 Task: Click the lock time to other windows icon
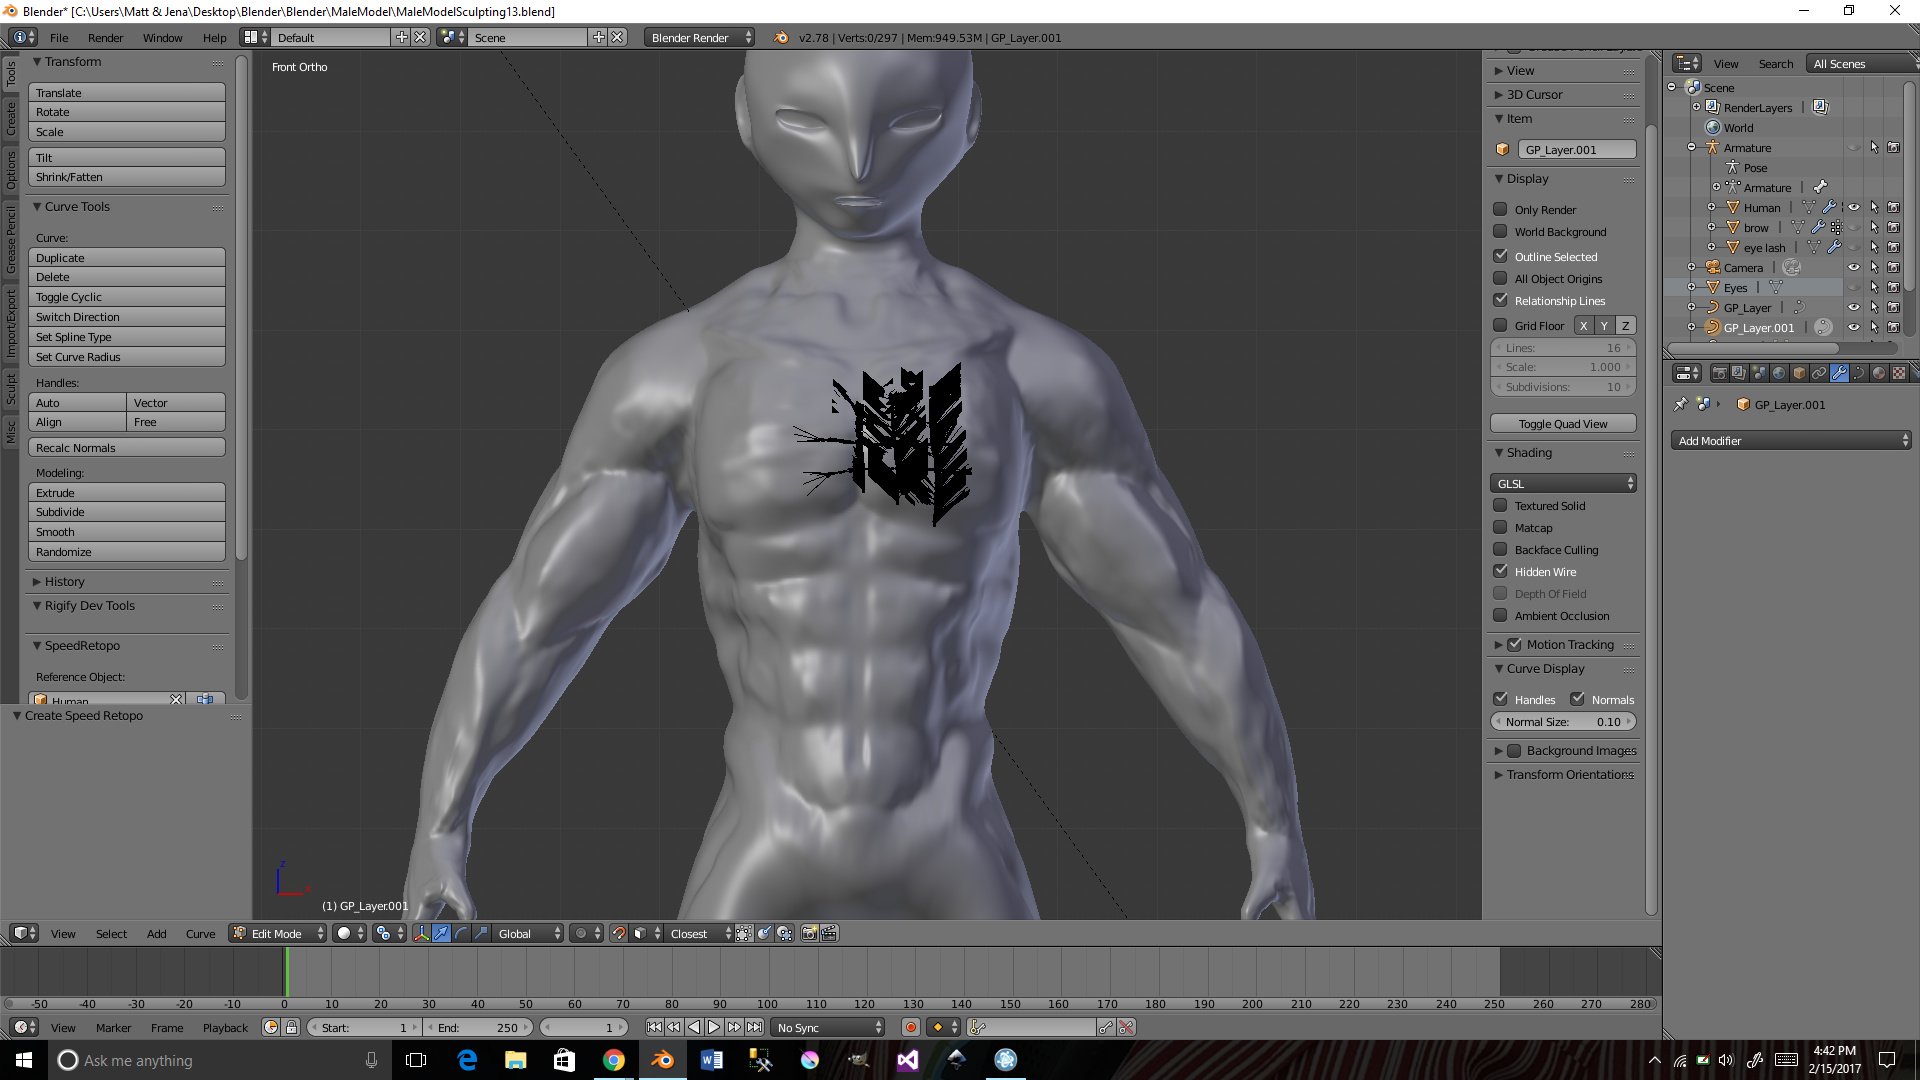(292, 1027)
